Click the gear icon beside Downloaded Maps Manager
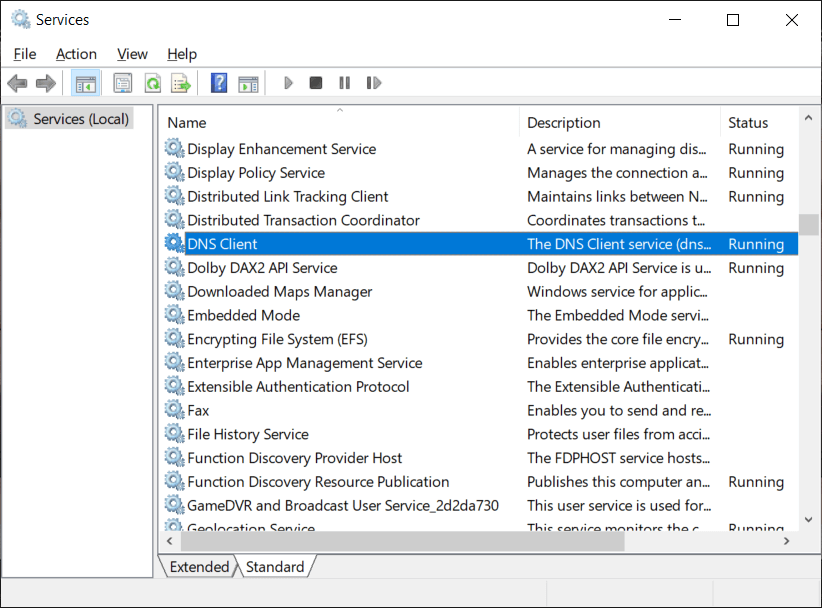This screenshot has height=608, width=822. pyautogui.click(x=174, y=292)
